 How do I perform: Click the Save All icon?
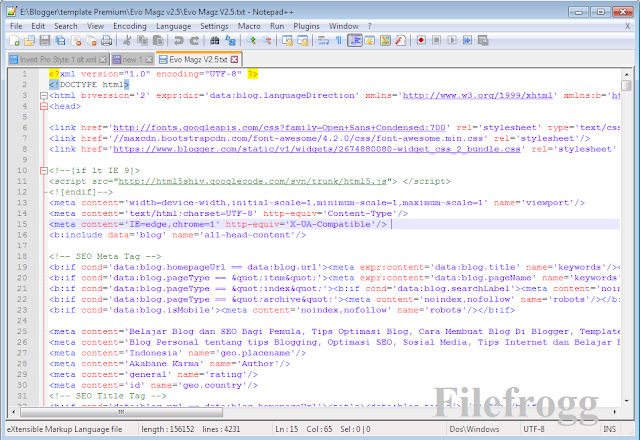[x=60, y=40]
